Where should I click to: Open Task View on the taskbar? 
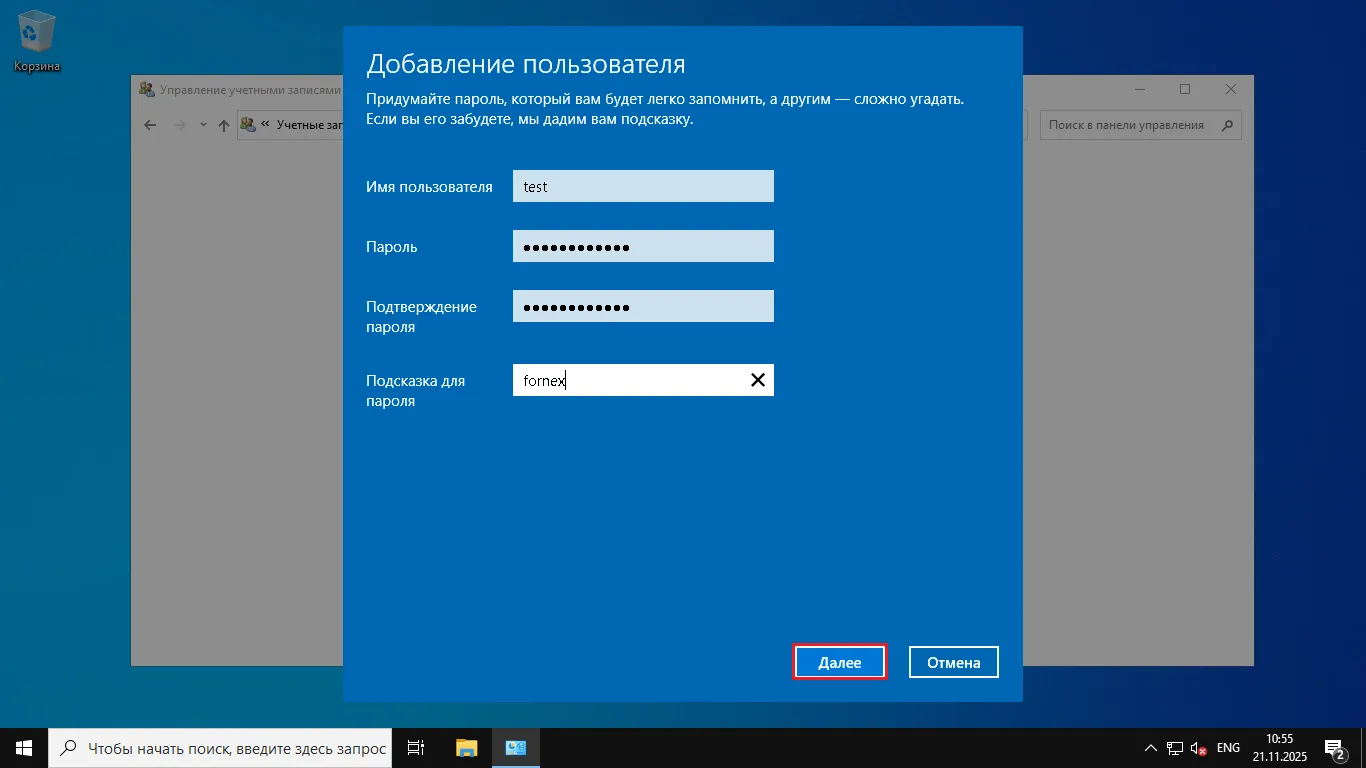(x=415, y=747)
